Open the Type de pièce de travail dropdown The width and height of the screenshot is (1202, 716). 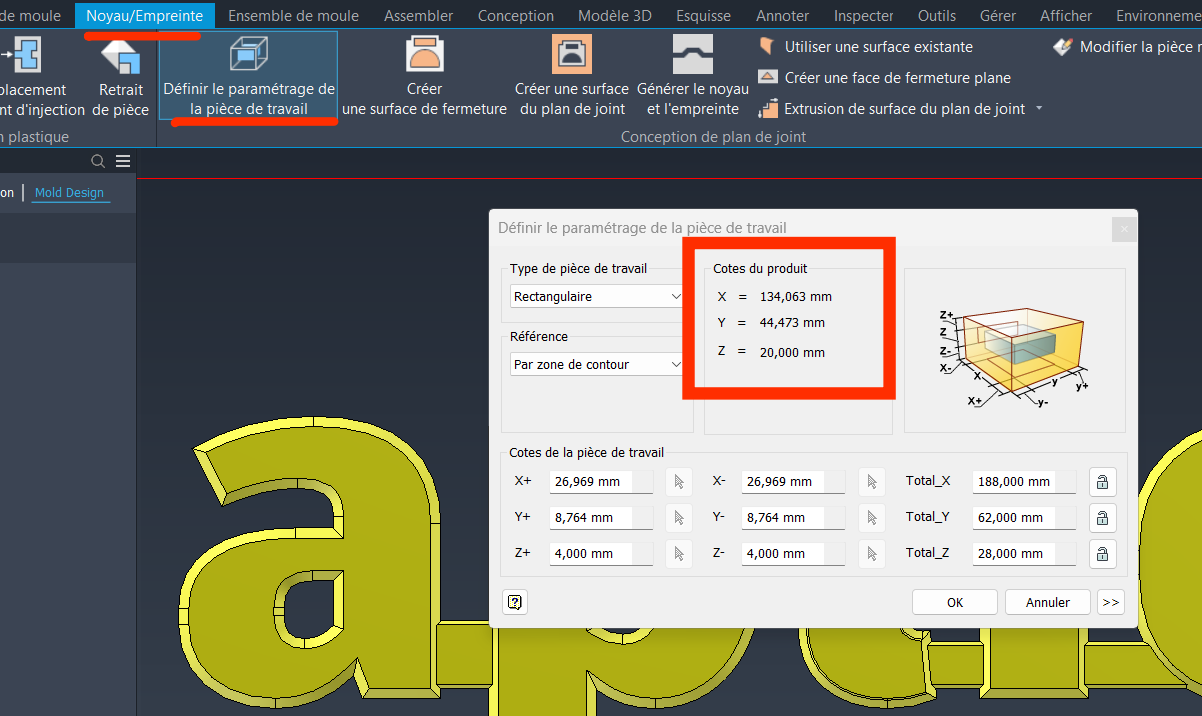(x=596, y=297)
